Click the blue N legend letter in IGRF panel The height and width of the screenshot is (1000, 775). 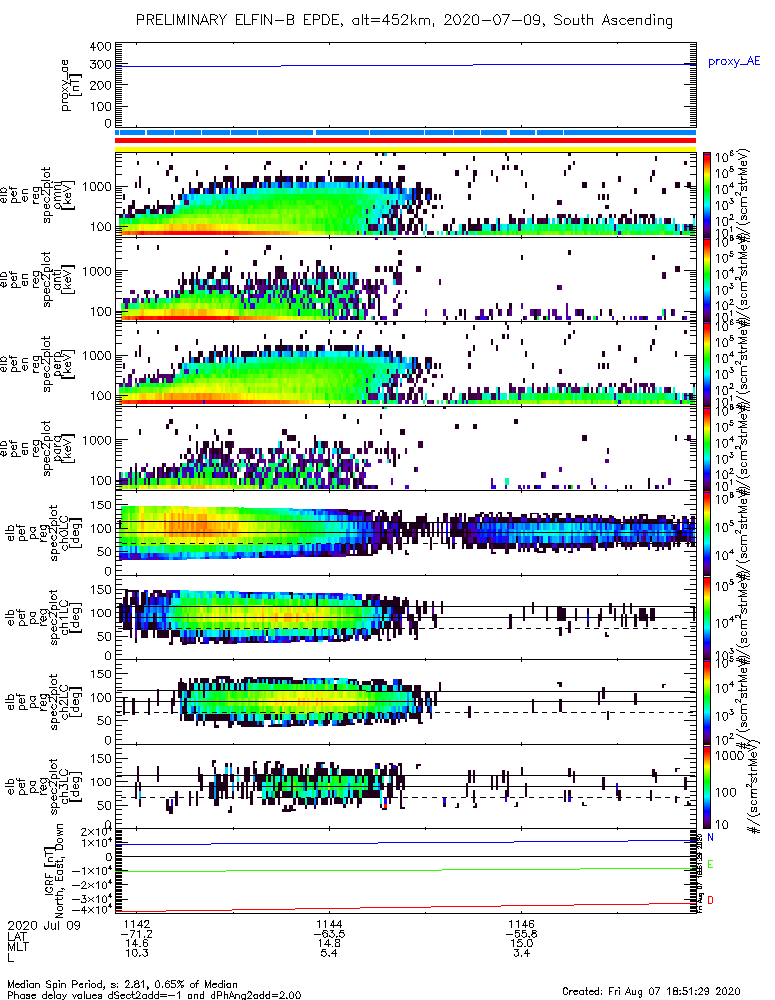coord(711,837)
